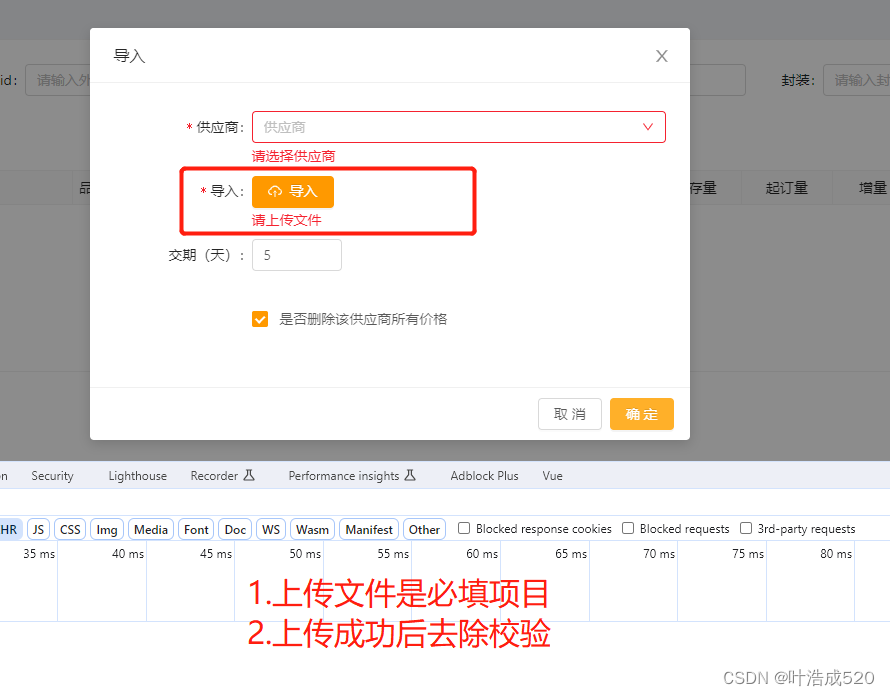Open the Vue DevTools tab
Screen dimensions: 890x696
552,475
